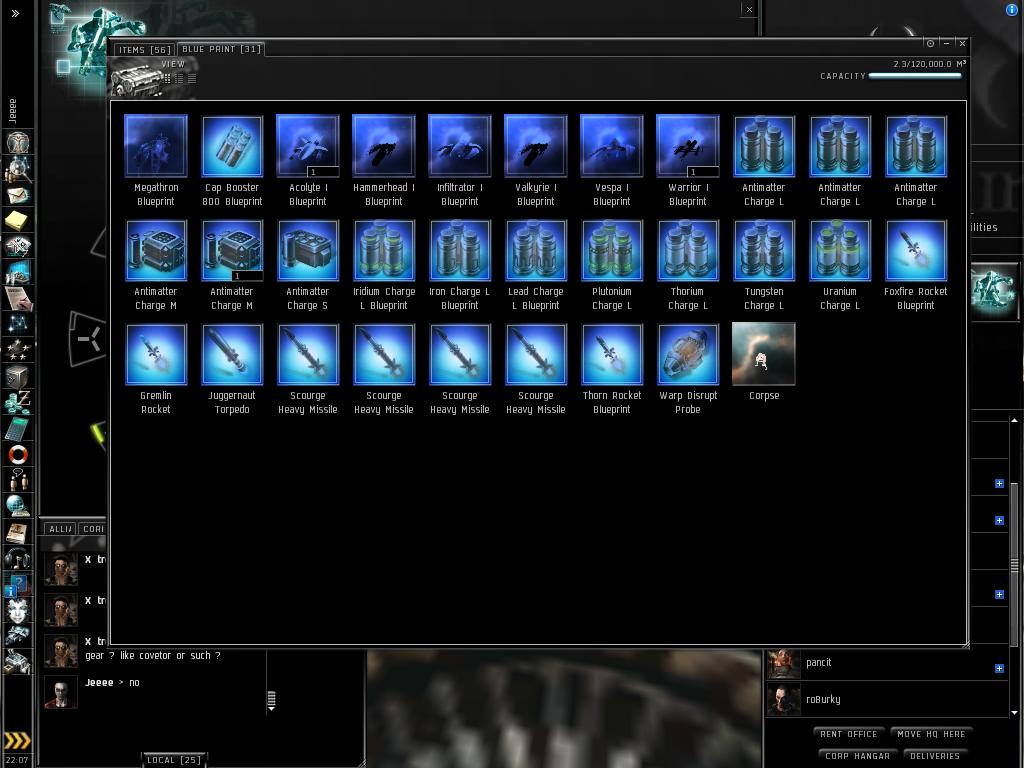The width and height of the screenshot is (1024, 768).
Task: Open the mail envelope icon
Action: tap(18, 195)
